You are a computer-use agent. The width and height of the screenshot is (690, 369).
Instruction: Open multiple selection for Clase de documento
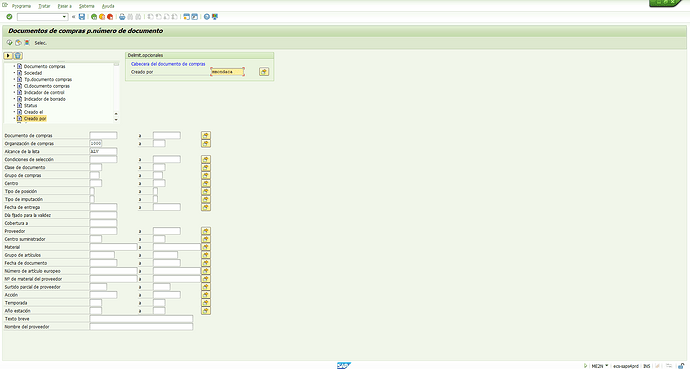tap(206, 167)
